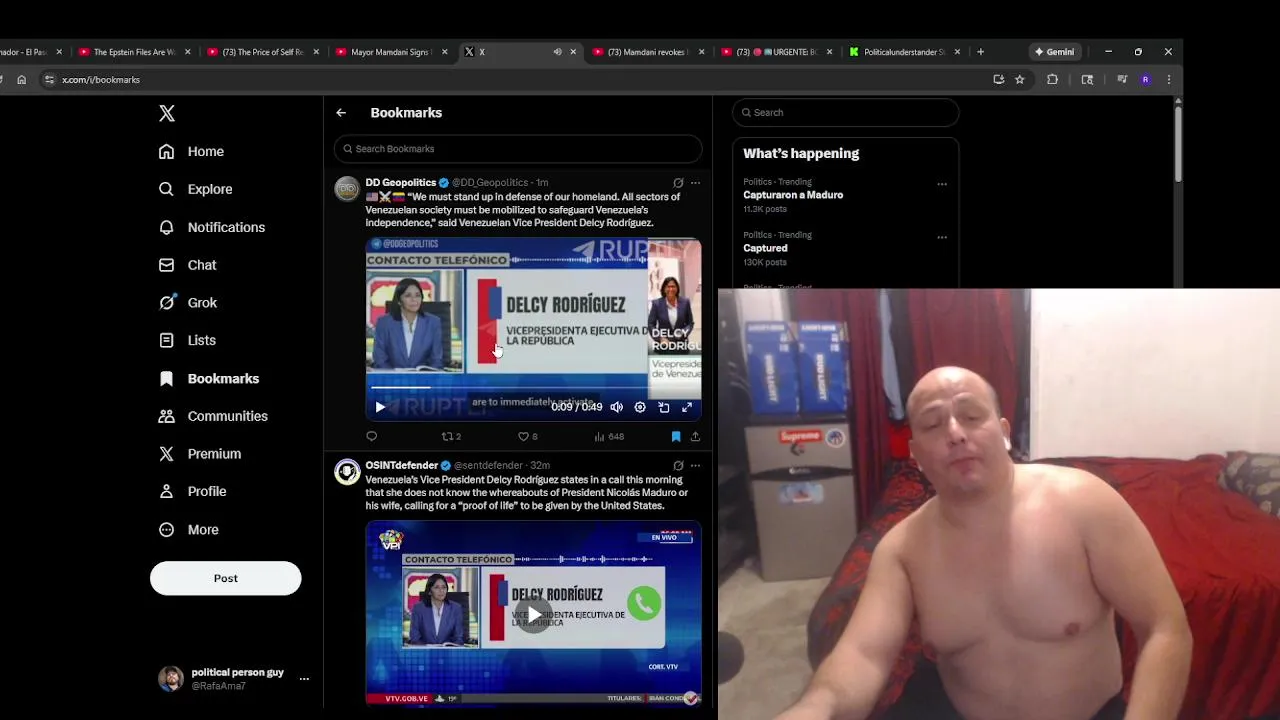Click the political person guy avatar
1280x720 pixels.
pos(171,679)
